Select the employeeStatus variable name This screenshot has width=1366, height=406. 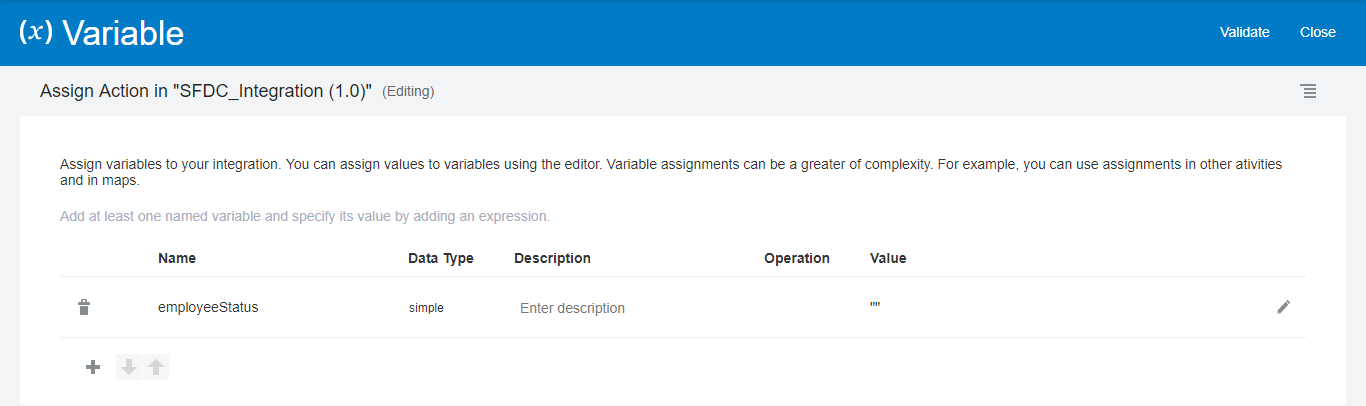(208, 308)
